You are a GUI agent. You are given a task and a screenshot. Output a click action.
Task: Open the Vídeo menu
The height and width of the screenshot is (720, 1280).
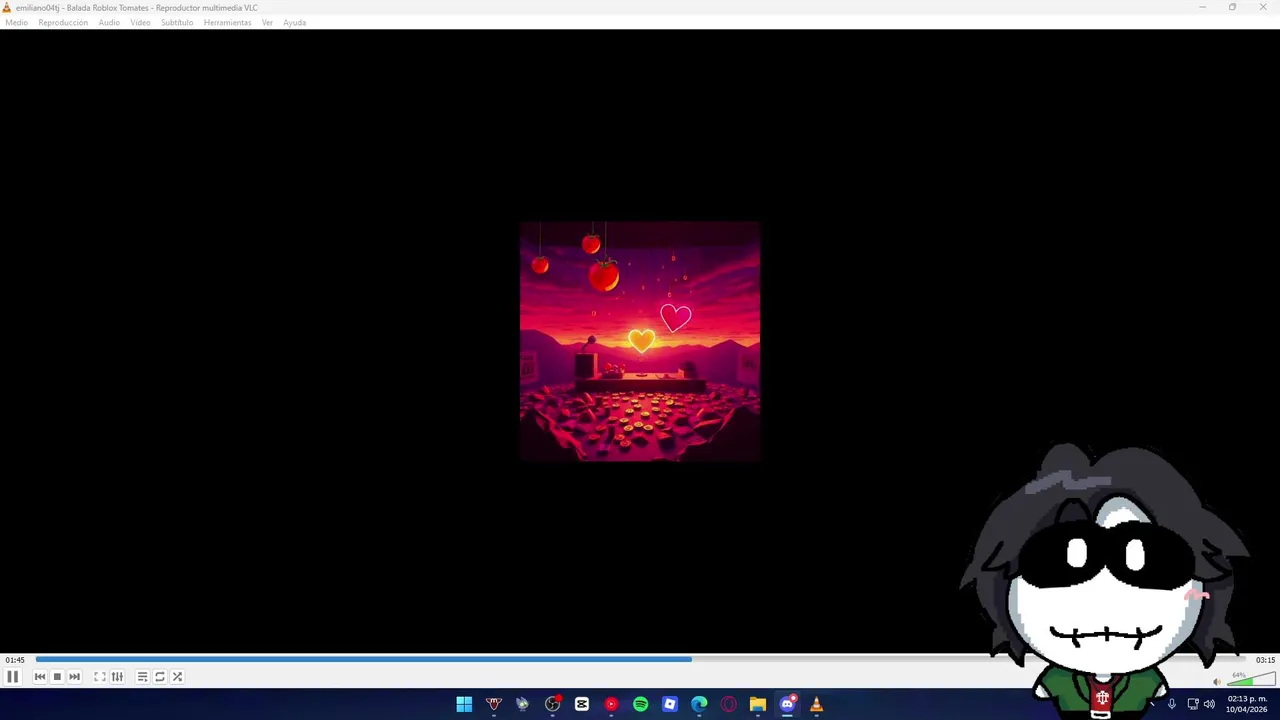click(140, 22)
